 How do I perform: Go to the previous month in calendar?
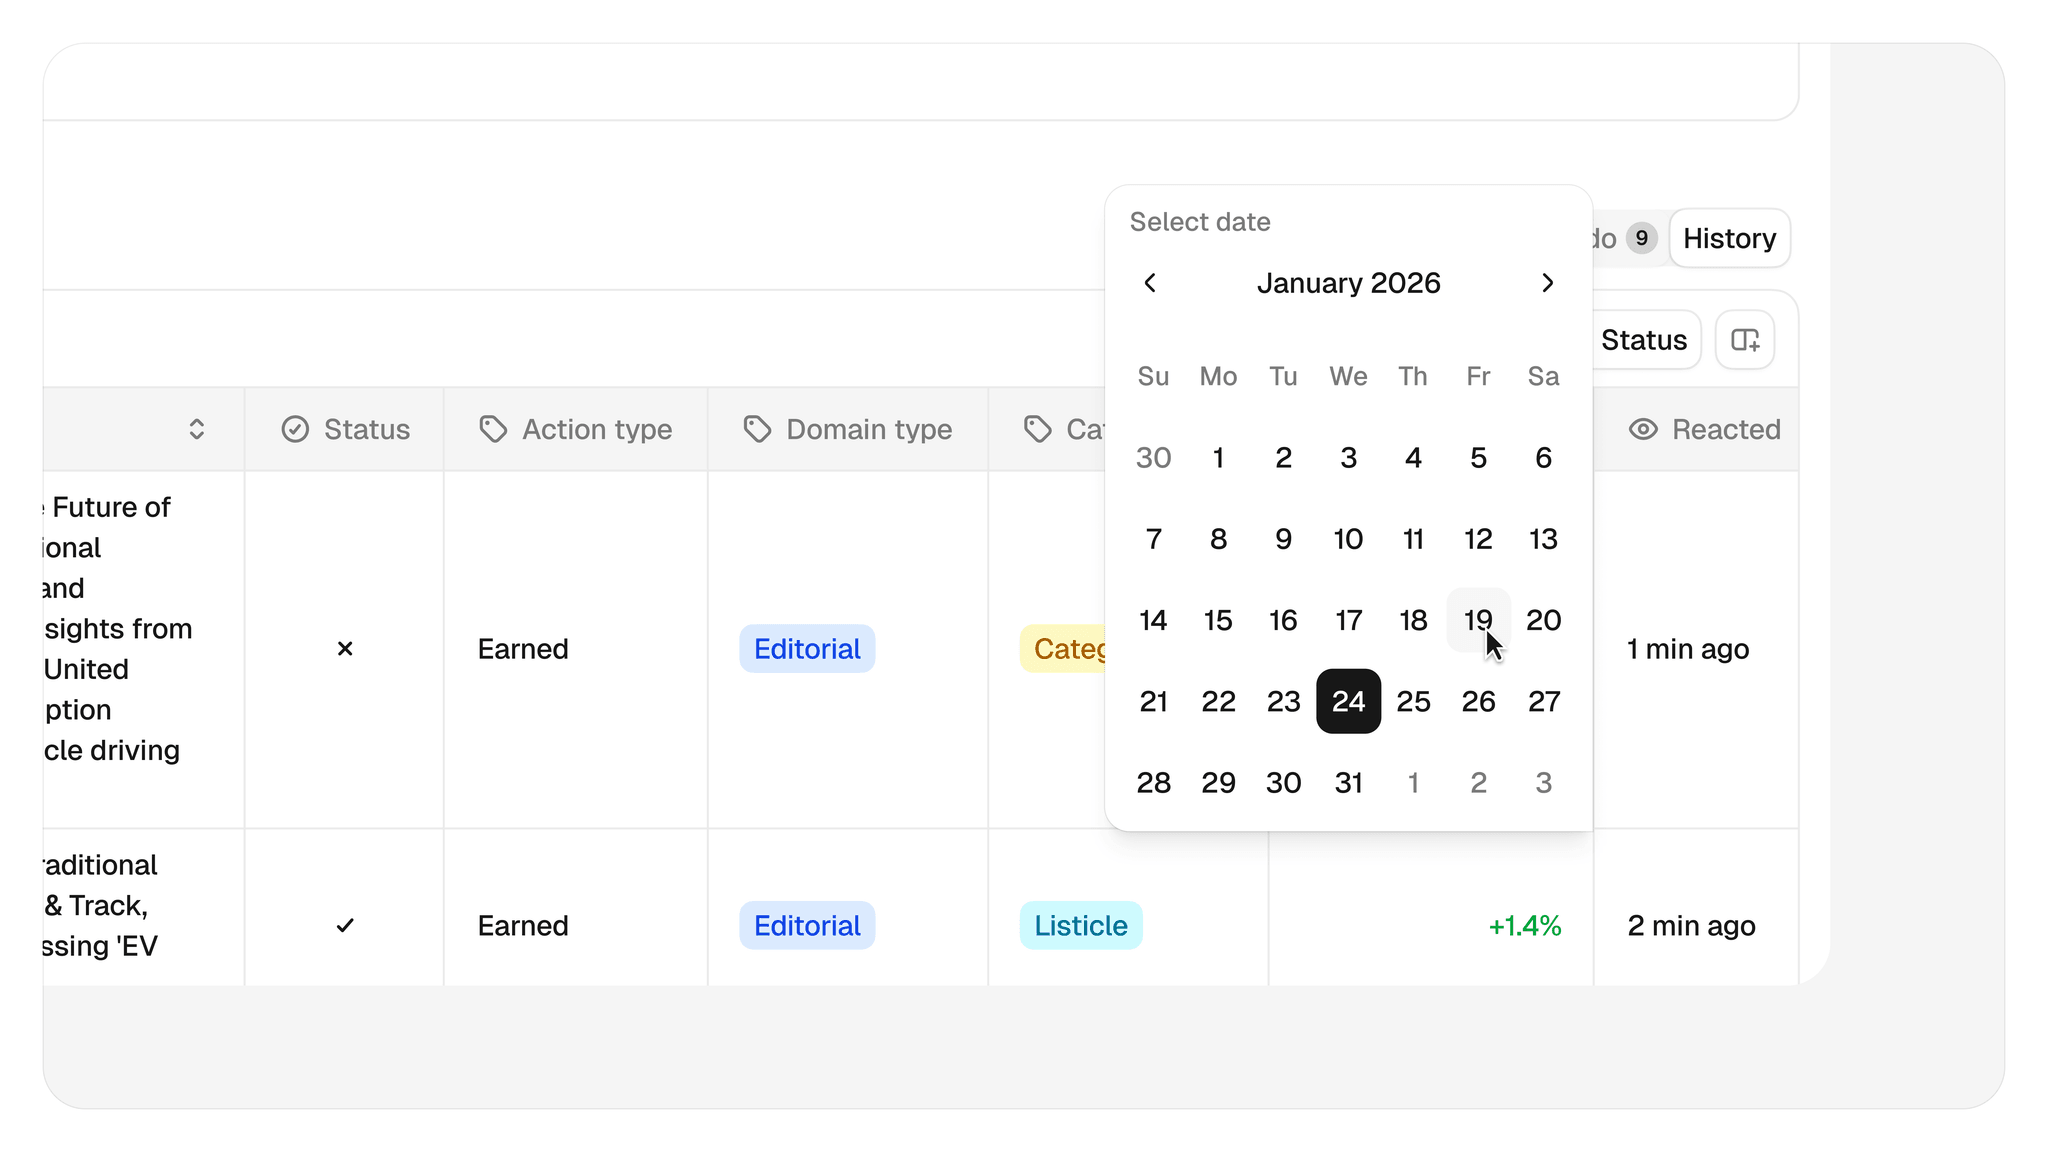1150,283
